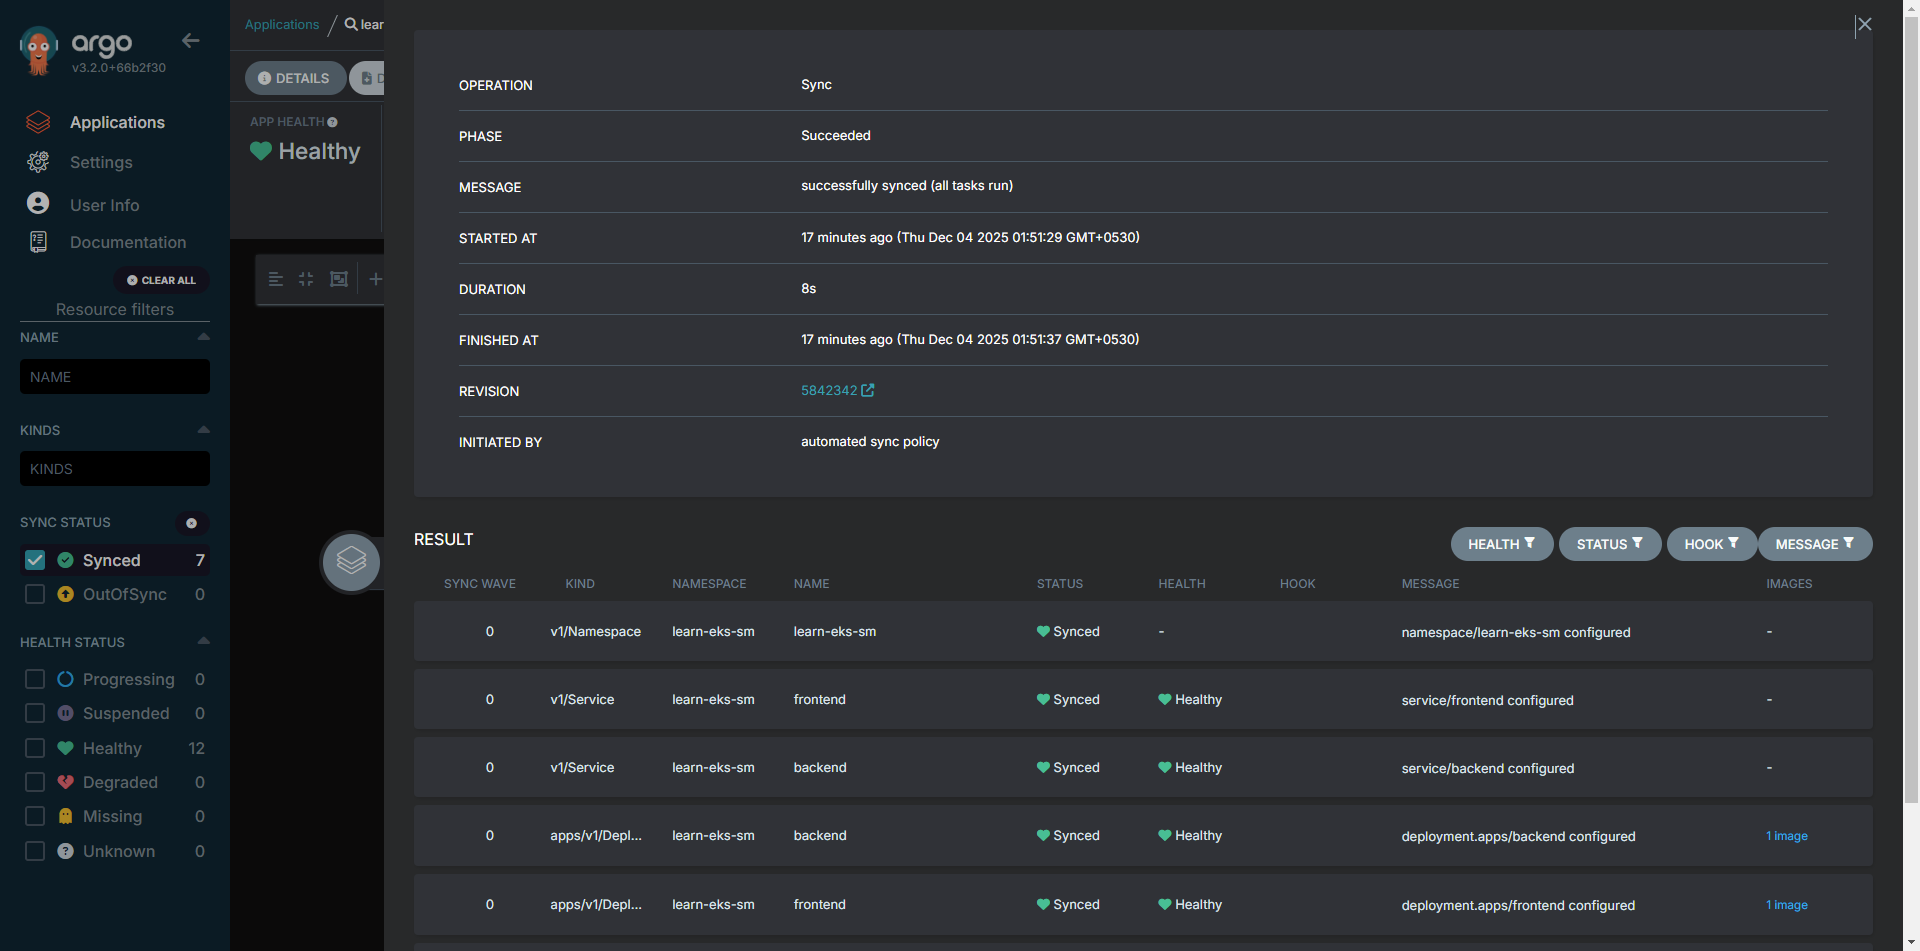The width and height of the screenshot is (1920, 951).
Task: Navigate to Applications via the breadcrumb
Action: pos(282,24)
